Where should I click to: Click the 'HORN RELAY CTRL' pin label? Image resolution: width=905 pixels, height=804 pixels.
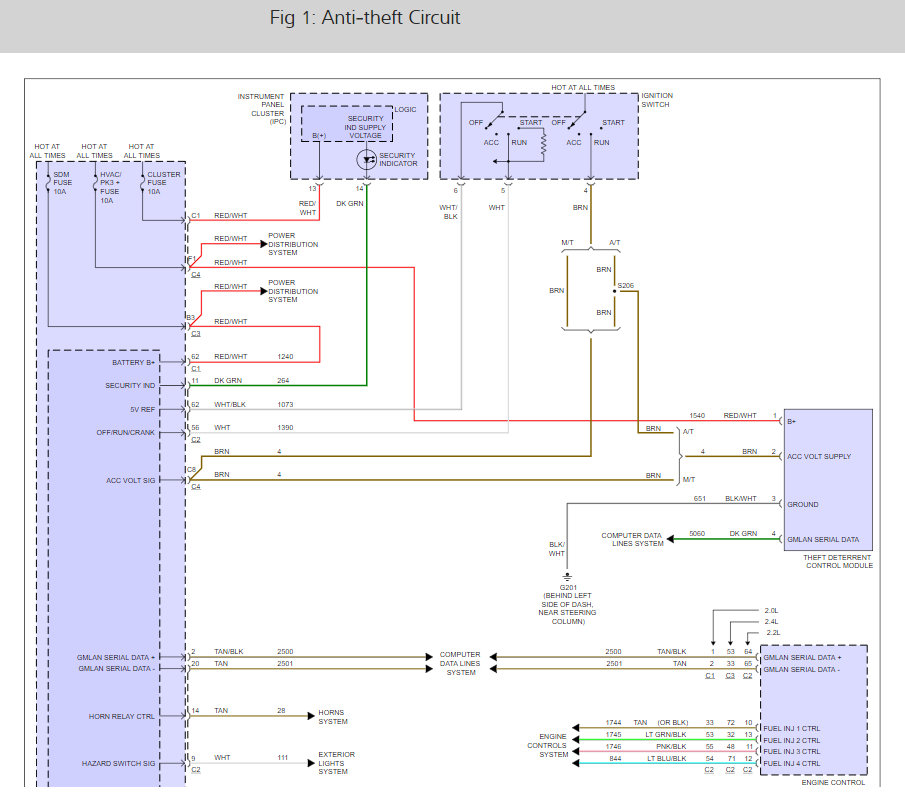tap(121, 716)
